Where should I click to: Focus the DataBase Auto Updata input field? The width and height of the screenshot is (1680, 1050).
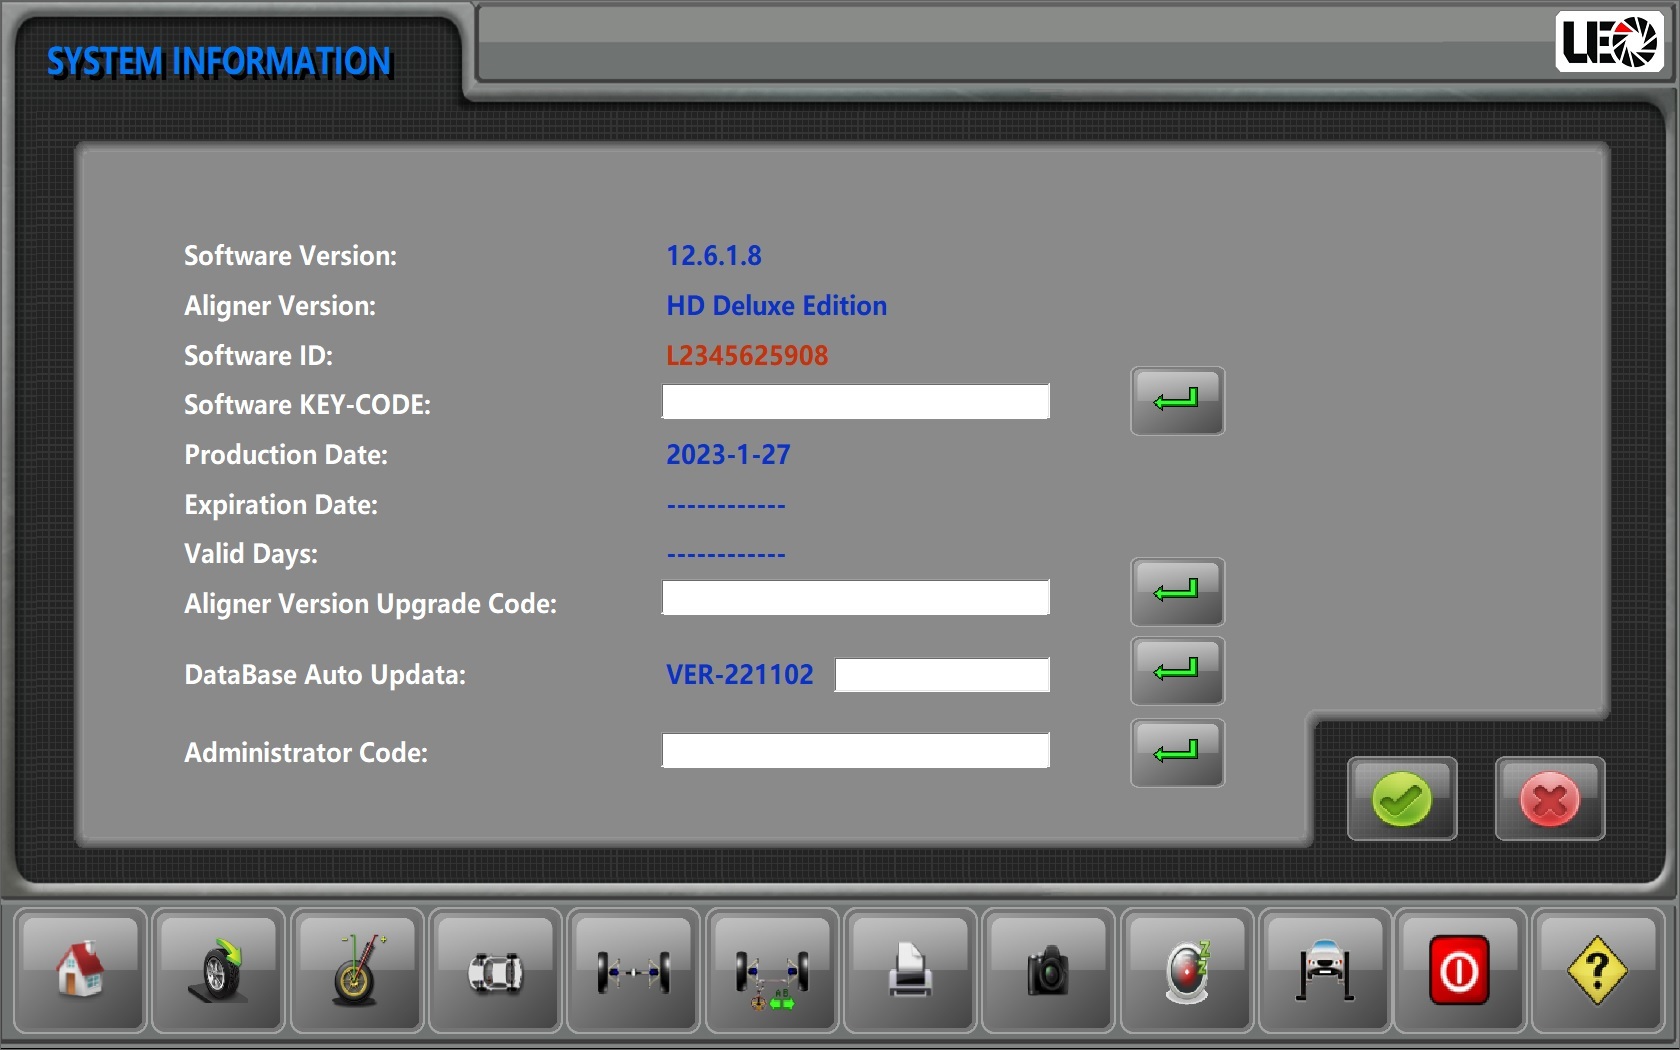click(942, 675)
